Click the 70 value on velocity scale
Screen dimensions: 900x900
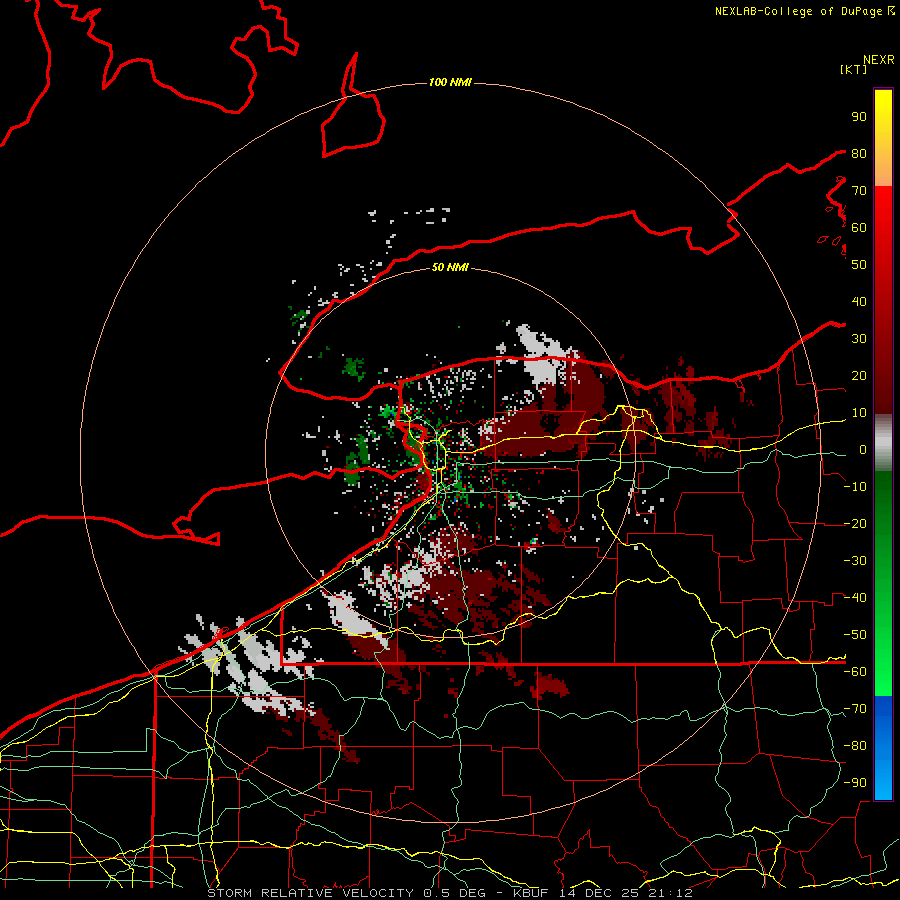coord(859,191)
